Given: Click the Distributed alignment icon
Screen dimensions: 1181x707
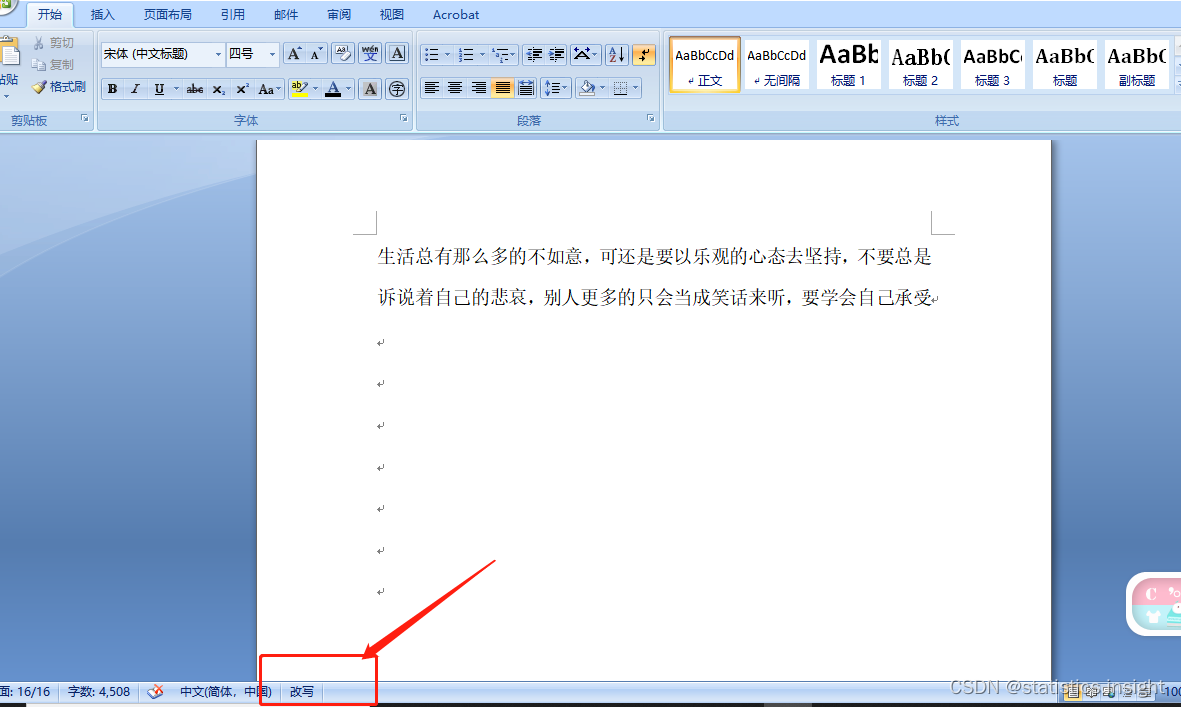Looking at the screenshot, I should [x=526, y=88].
